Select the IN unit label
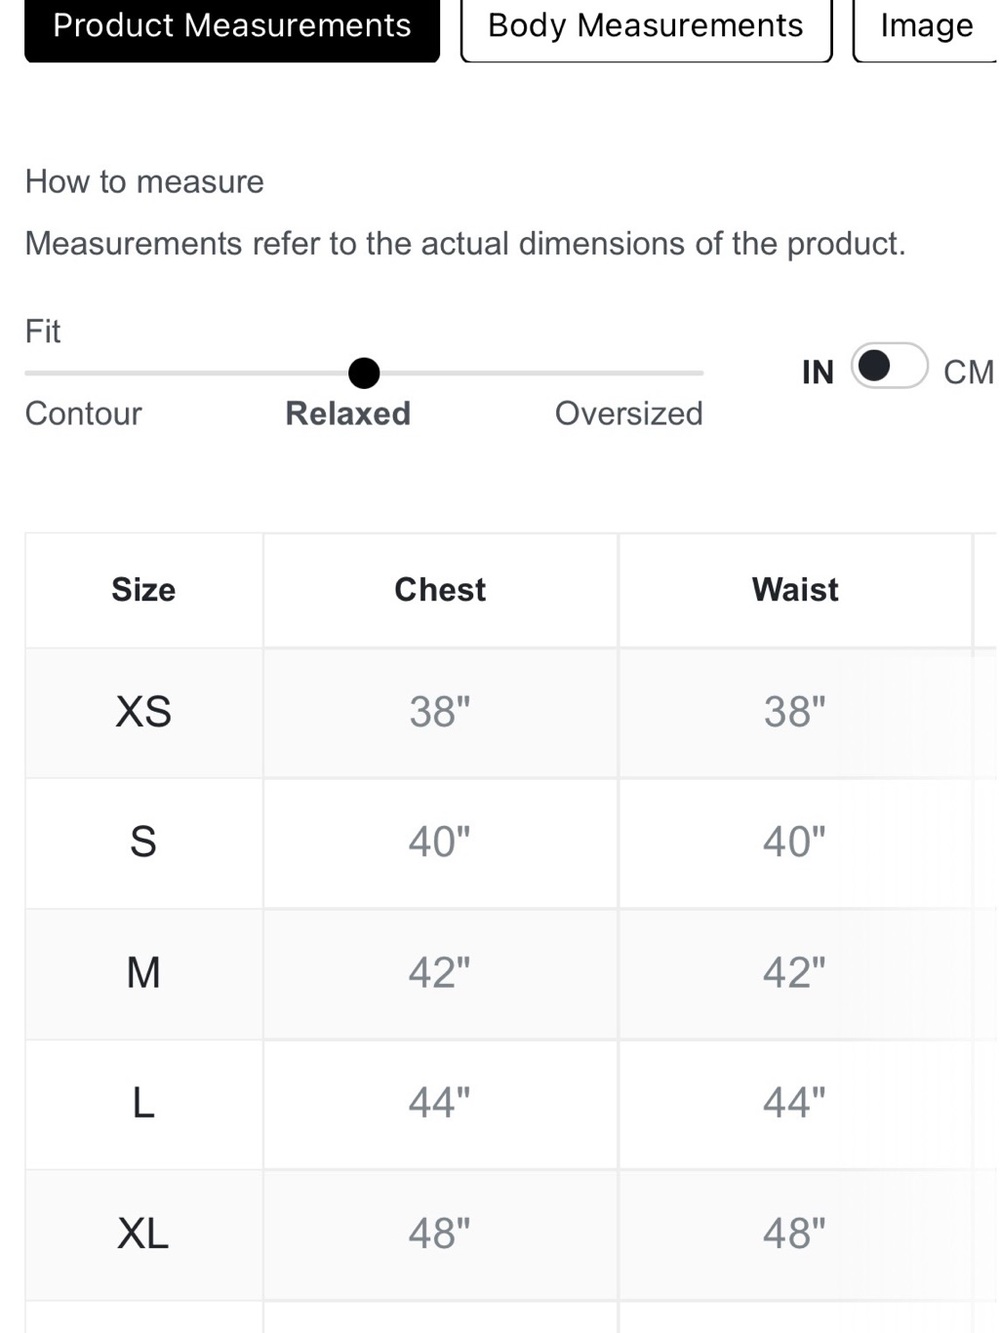The image size is (1000, 1333). click(x=818, y=372)
